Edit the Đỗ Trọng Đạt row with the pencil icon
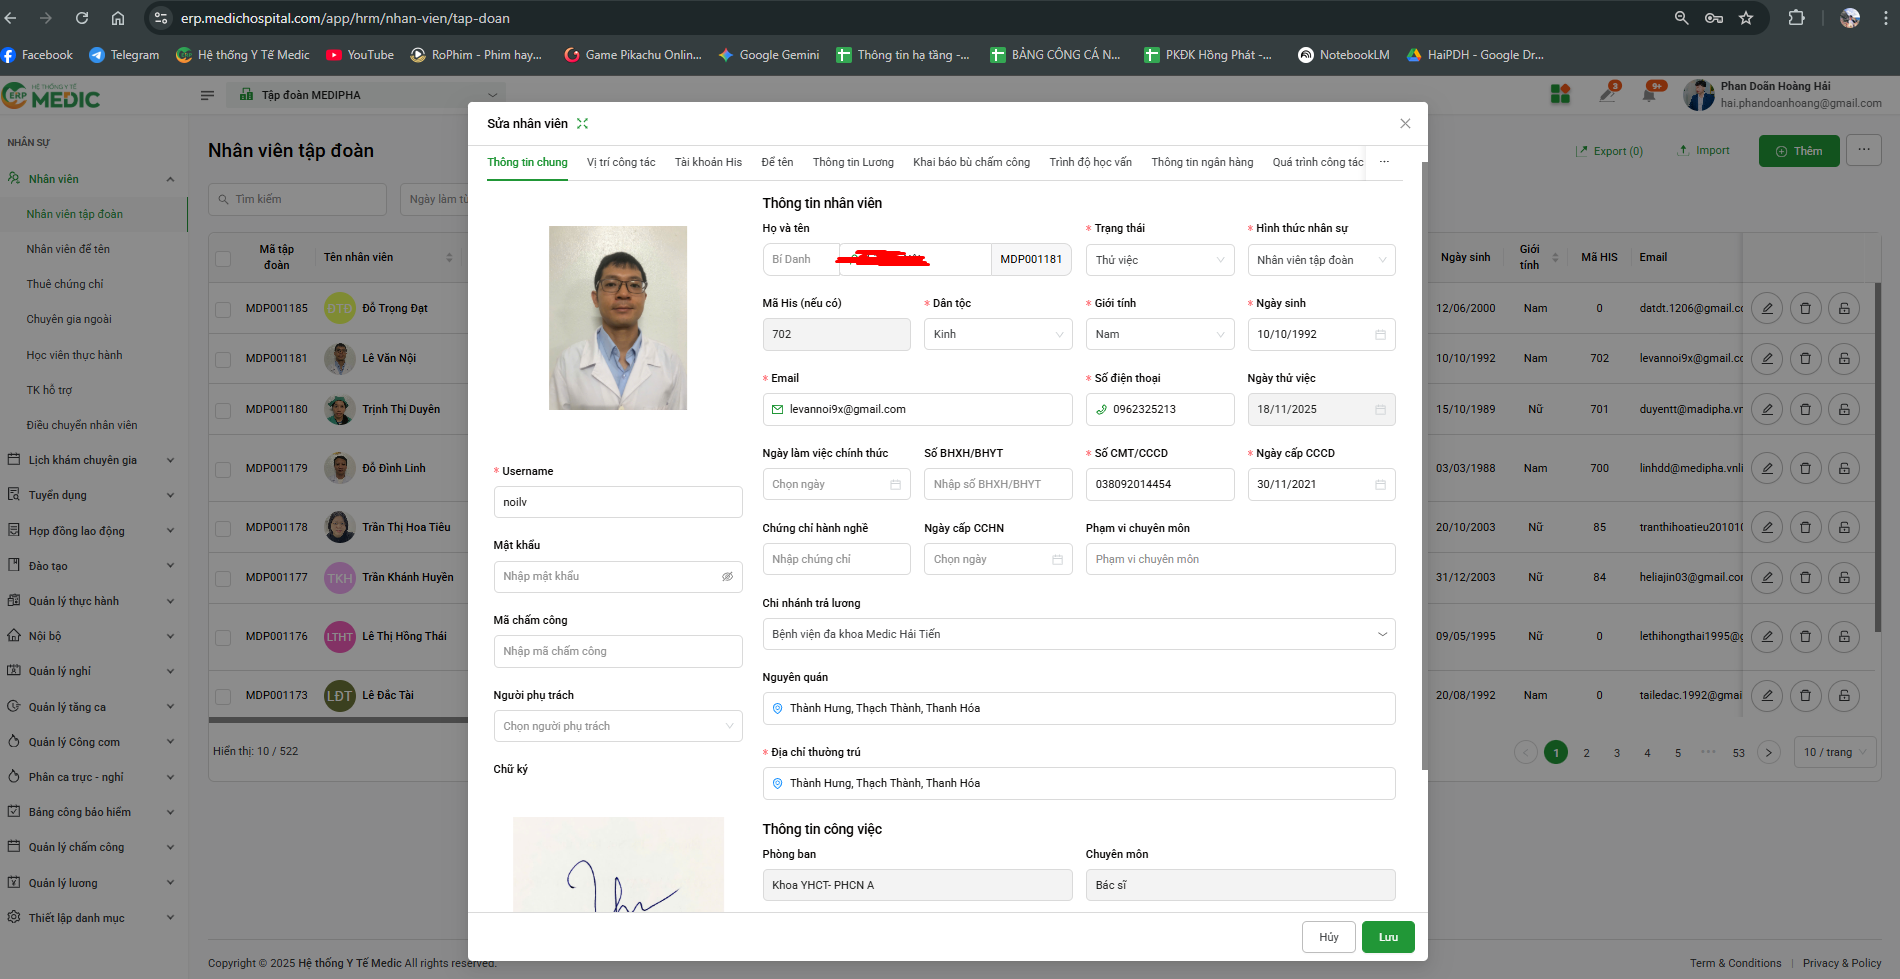 1766,308
